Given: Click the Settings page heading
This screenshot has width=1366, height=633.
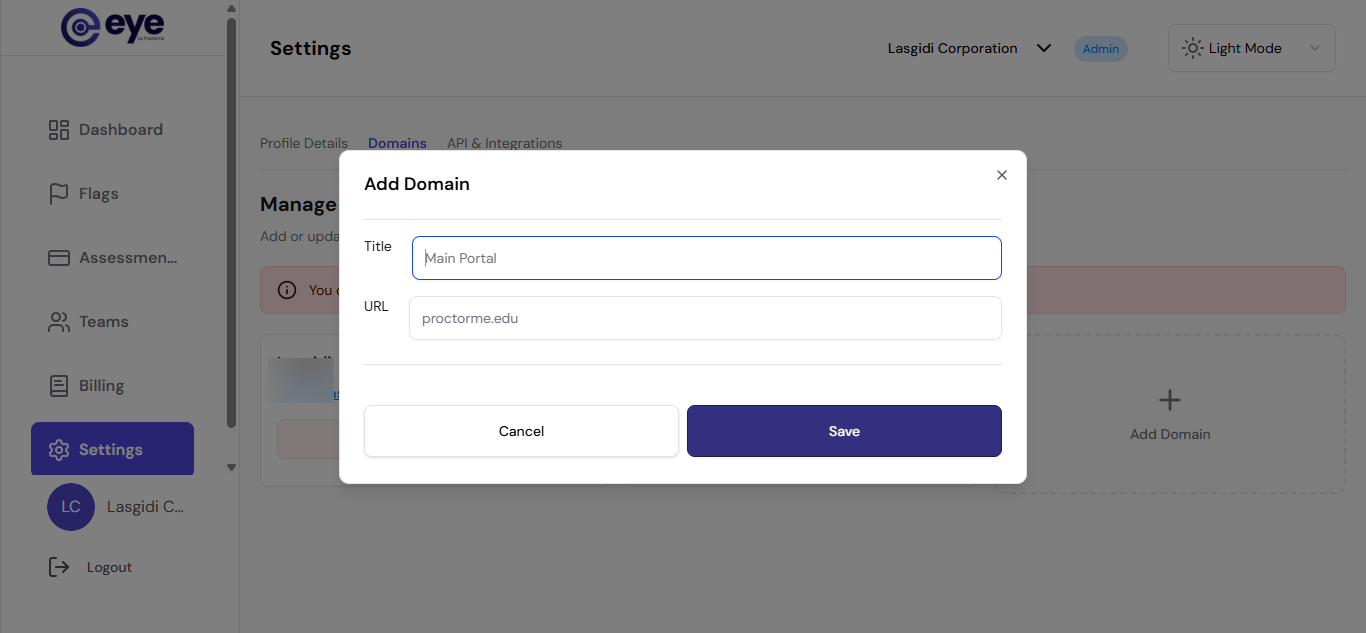Looking at the screenshot, I should [311, 48].
